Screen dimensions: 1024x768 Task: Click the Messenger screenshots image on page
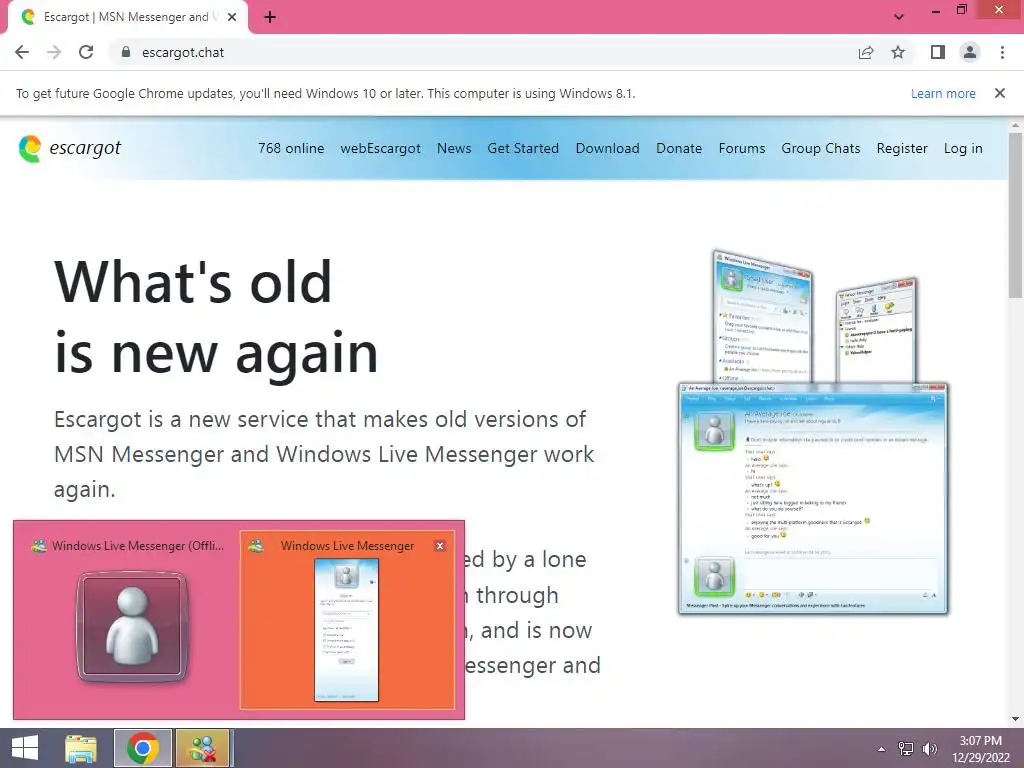814,432
